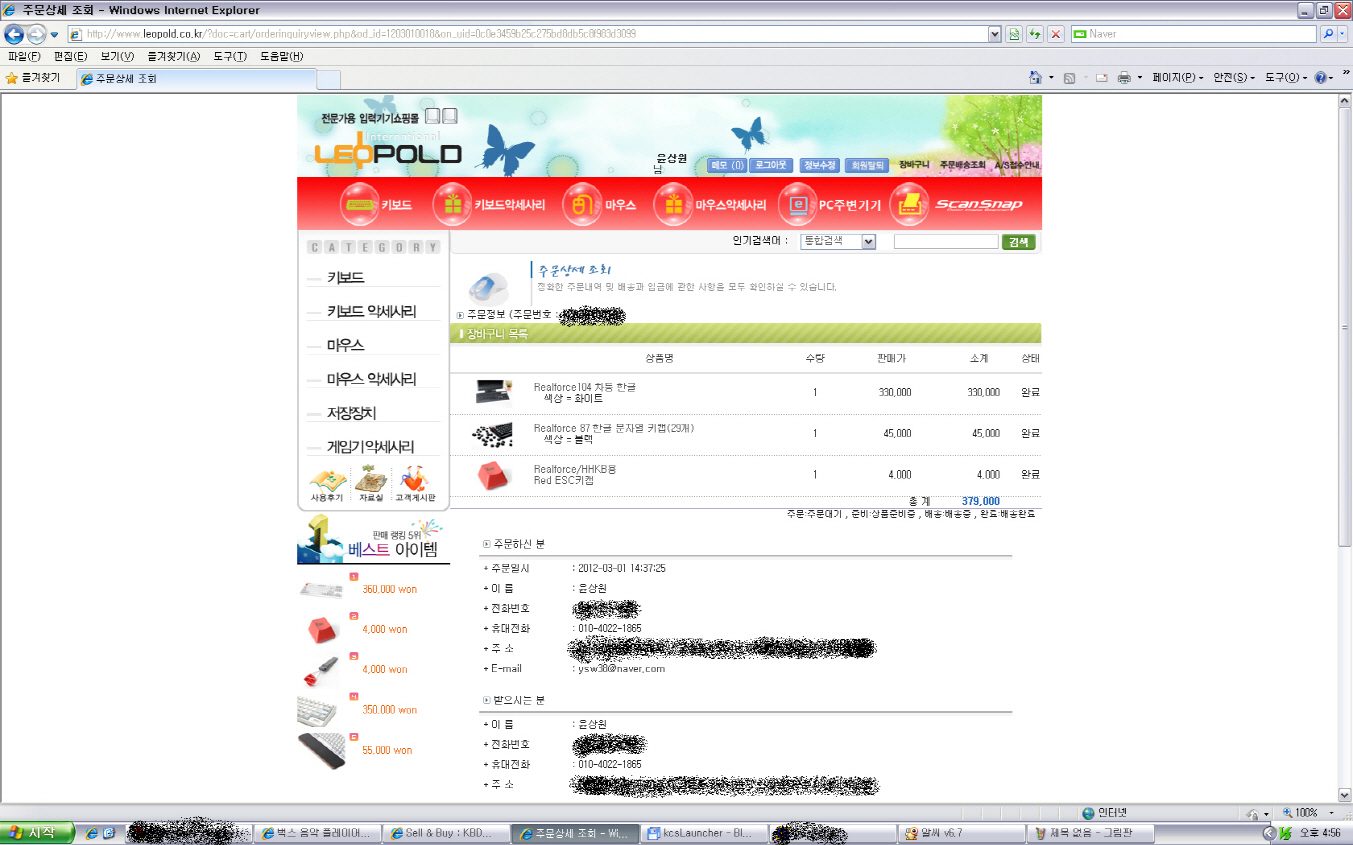This screenshot has height=845, width=1353.
Task: Open the 게임기악세사리 category in the sidebar
Action: coord(370,447)
